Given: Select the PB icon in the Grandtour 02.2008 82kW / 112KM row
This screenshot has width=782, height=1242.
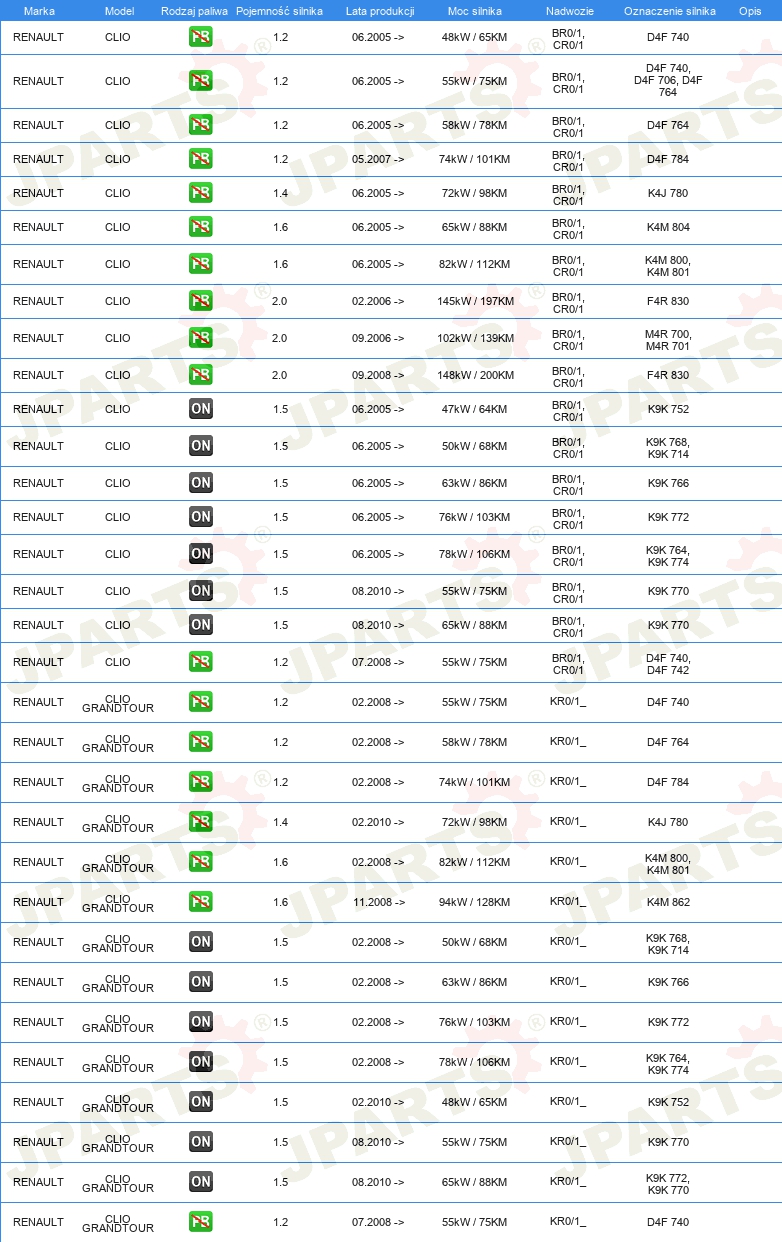Looking at the screenshot, I should click(201, 862).
